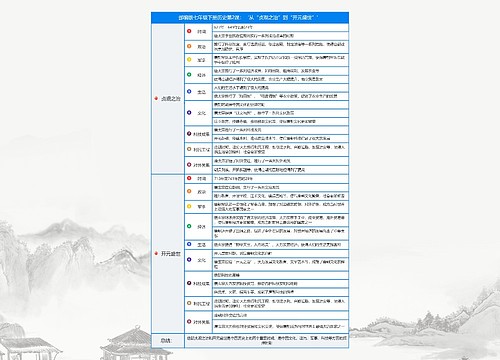Click the summary text in the 总结 row
Image resolution: width=500 pixels, height=360 pixels.
[266, 340]
